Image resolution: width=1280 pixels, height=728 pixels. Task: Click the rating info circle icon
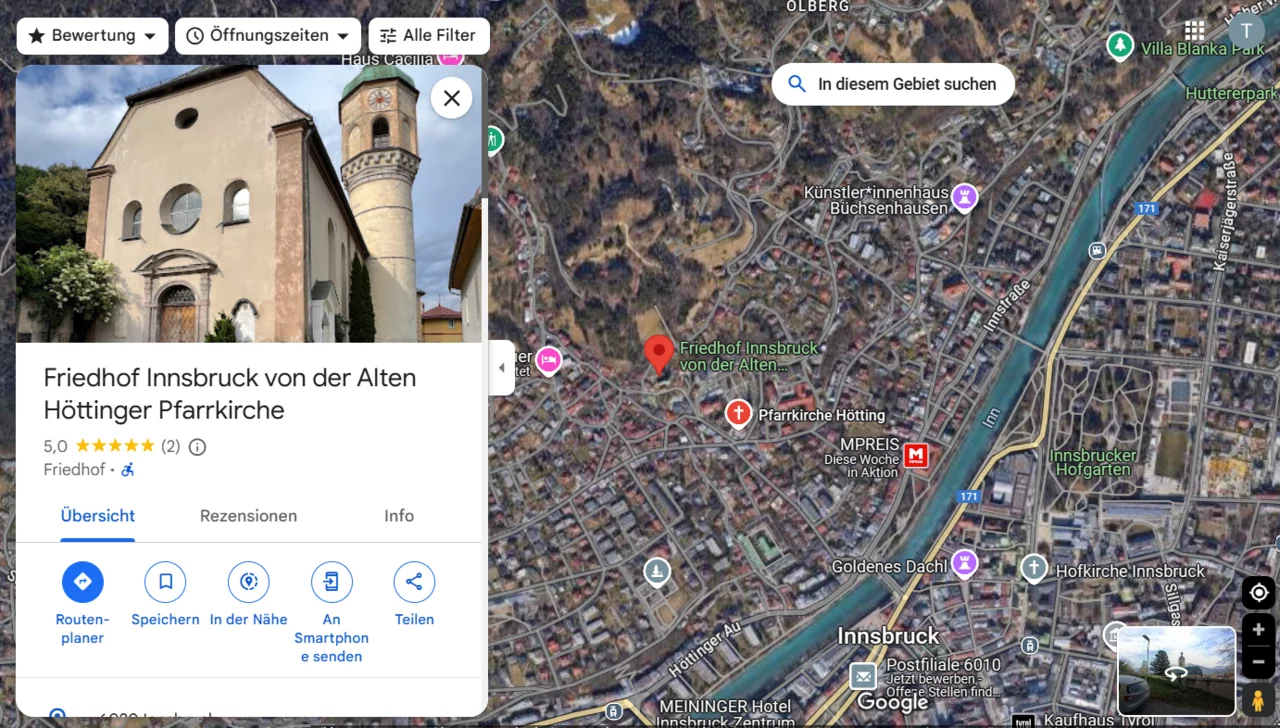pyautogui.click(x=197, y=447)
